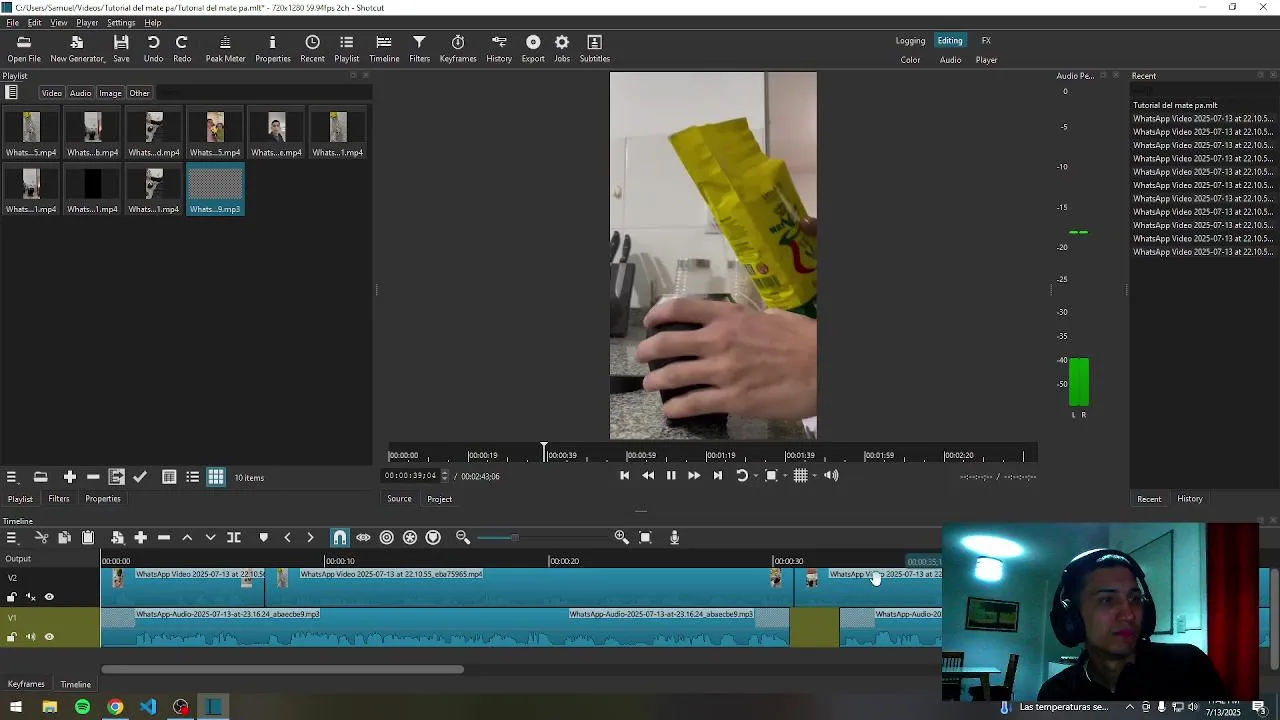Filter playlist by Audio
The image size is (1280, 720).
80,93
